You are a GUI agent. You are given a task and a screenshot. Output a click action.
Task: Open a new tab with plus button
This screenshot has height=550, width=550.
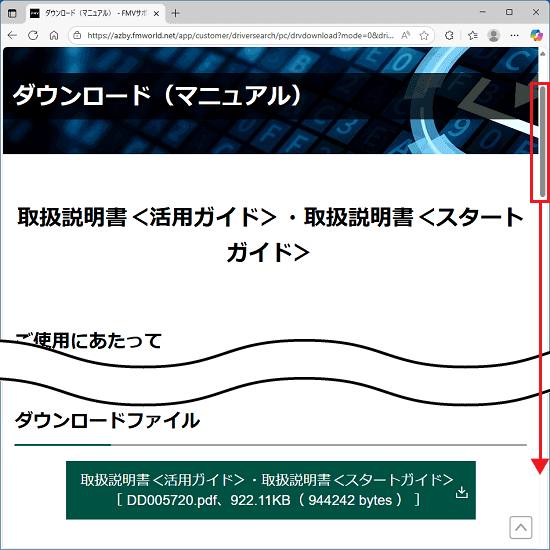[x=175, y=13]
